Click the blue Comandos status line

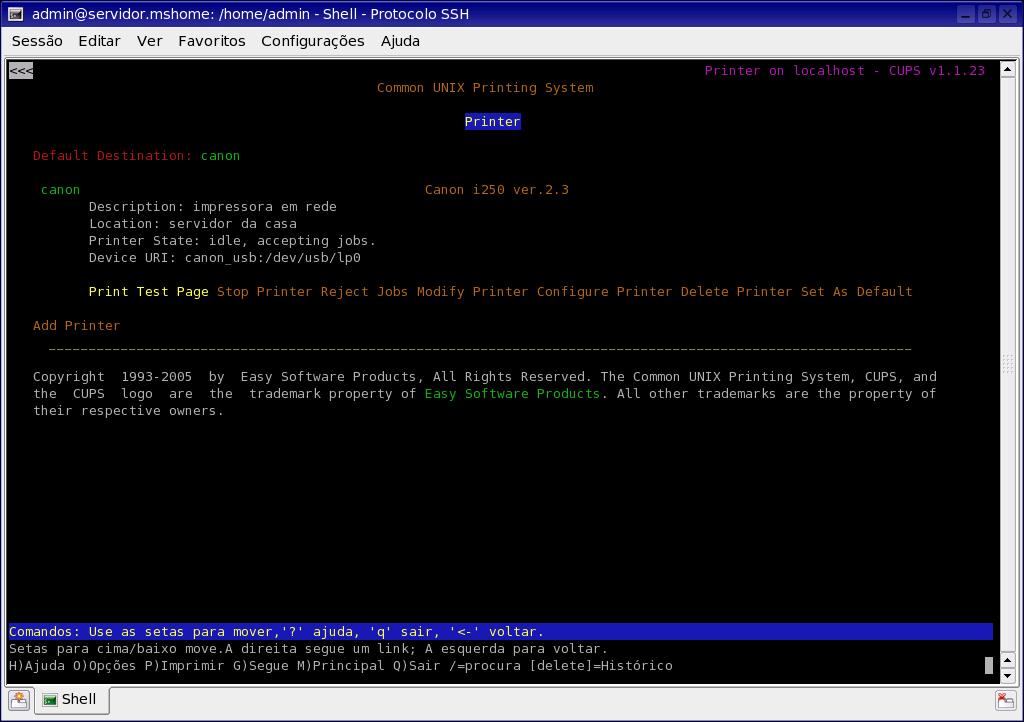pyautogui.click(x=500, y=631)
